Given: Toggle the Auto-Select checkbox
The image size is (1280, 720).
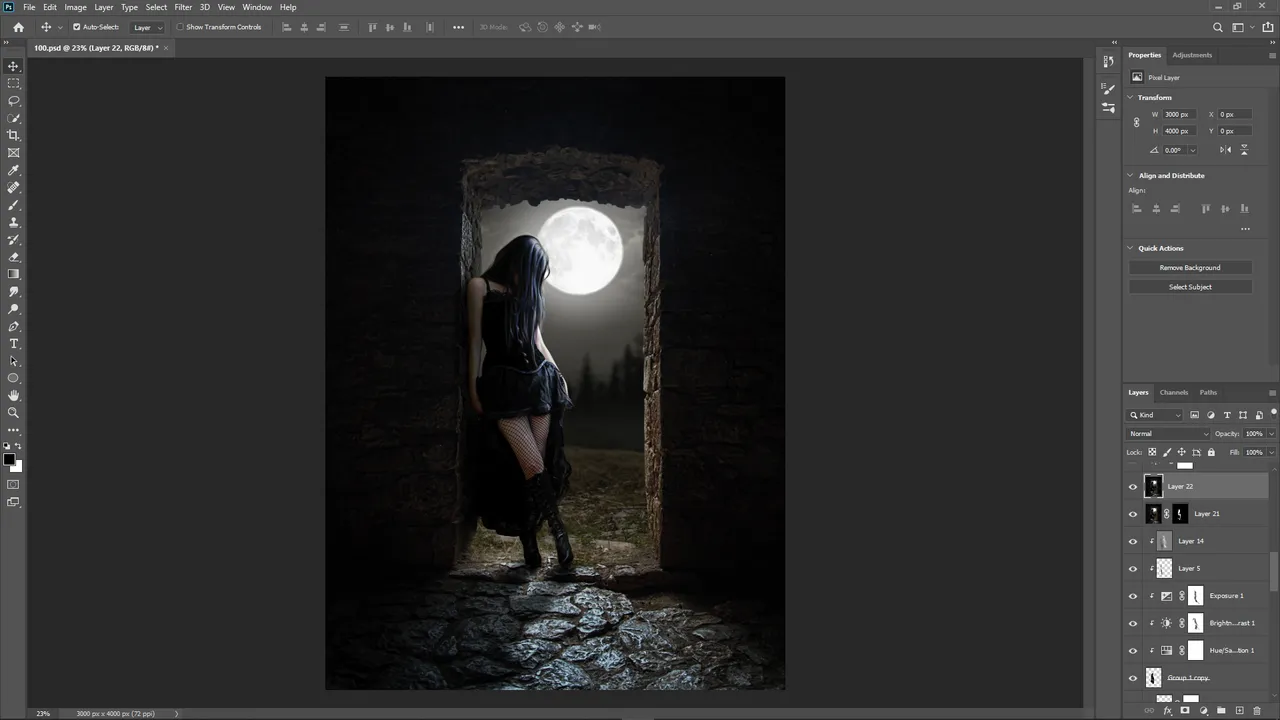Looking at the screenshot, I should tap(77, 27).
